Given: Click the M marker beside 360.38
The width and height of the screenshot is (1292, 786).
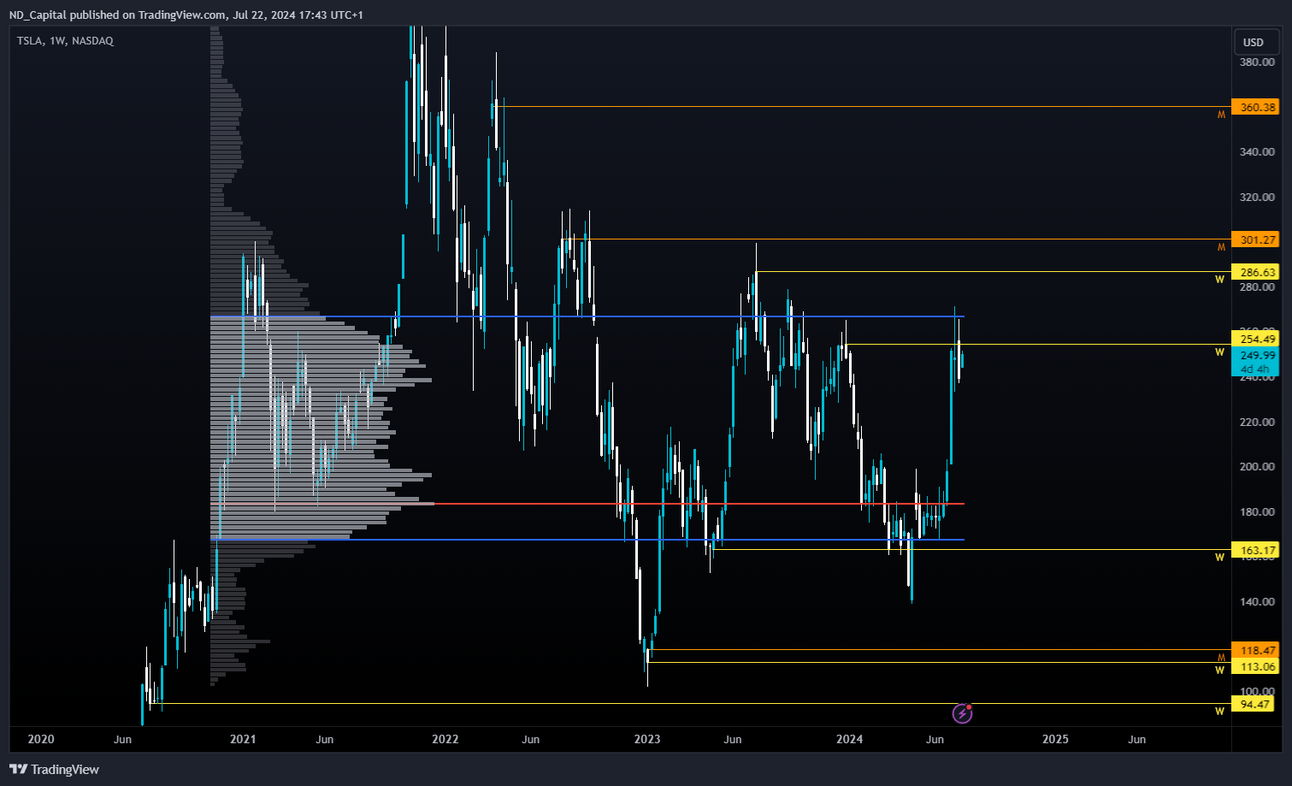Looking at the screenshot, I should click(x=1220, y=115).
